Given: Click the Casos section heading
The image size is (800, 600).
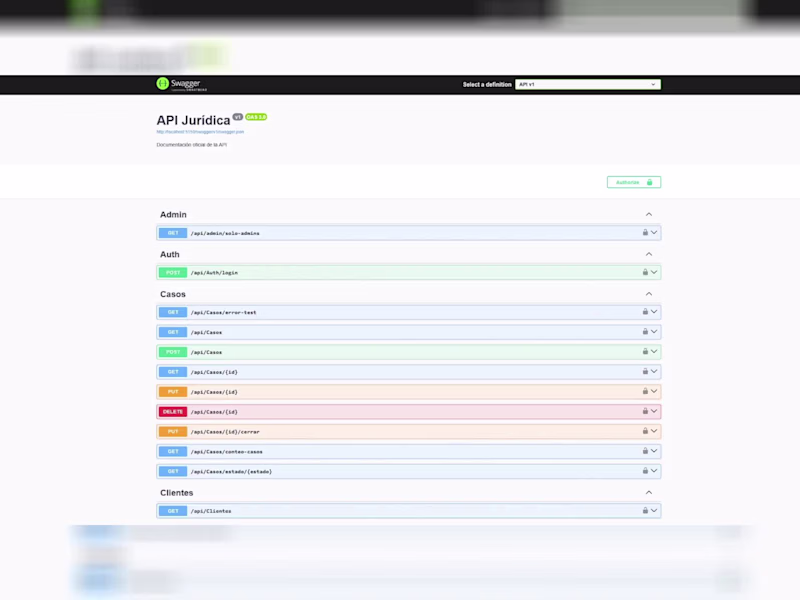Looking at the screenshot, I should coord(173,294).
